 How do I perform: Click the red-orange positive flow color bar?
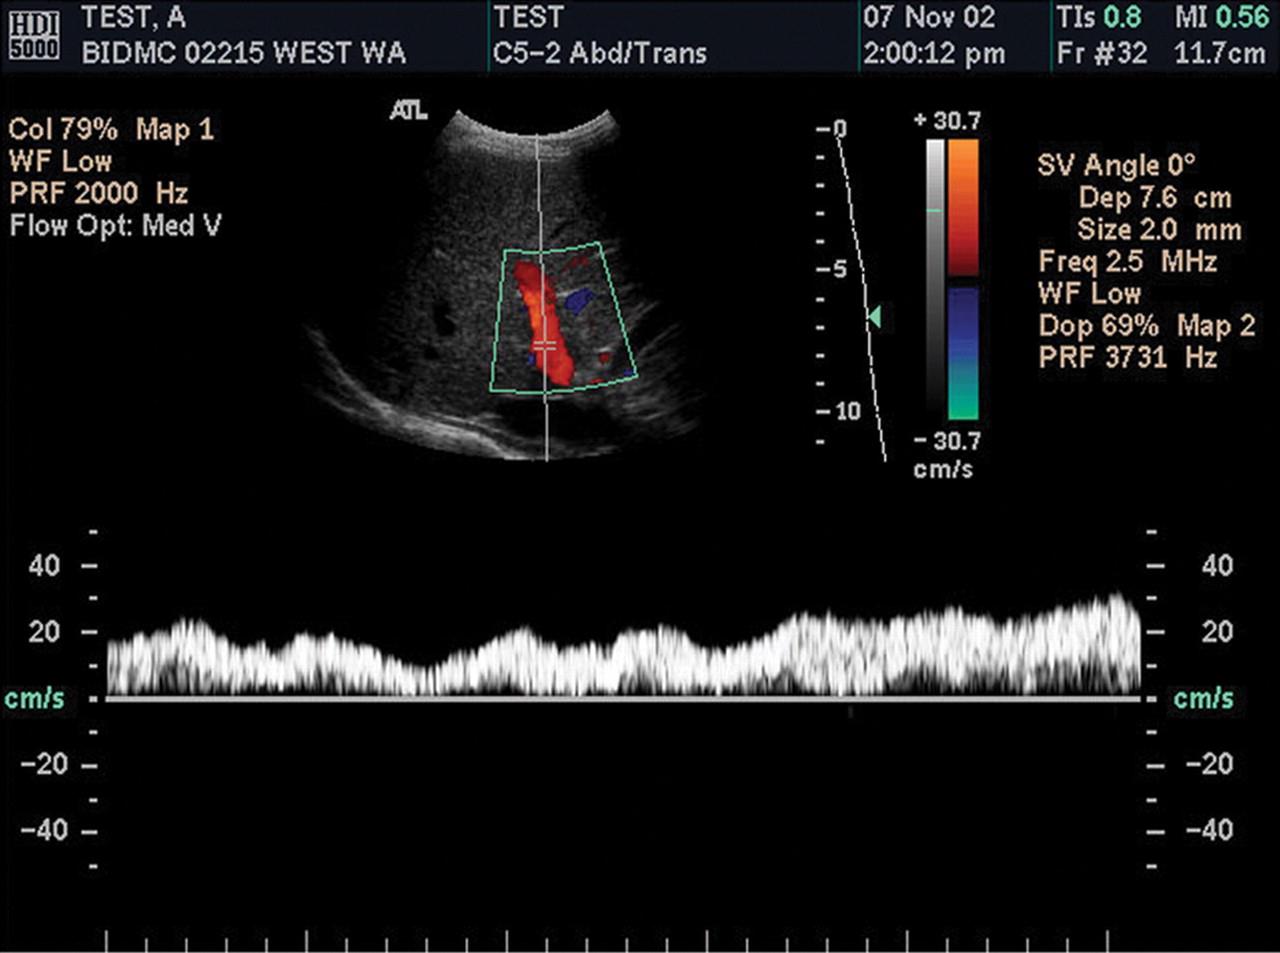tap(963, 208)
